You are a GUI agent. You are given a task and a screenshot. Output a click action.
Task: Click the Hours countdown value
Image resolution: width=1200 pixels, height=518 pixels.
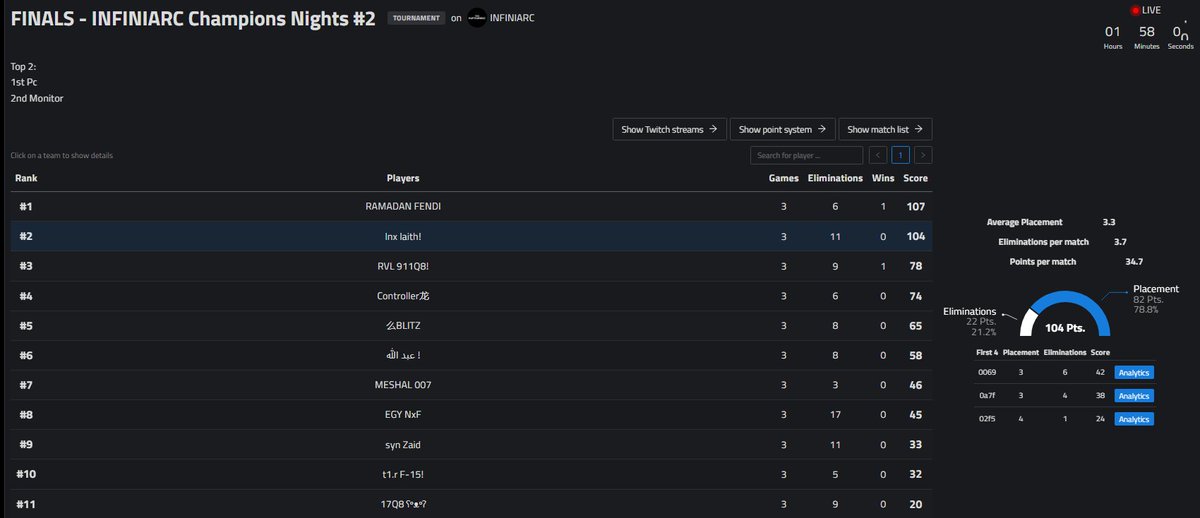[1113, 32]
